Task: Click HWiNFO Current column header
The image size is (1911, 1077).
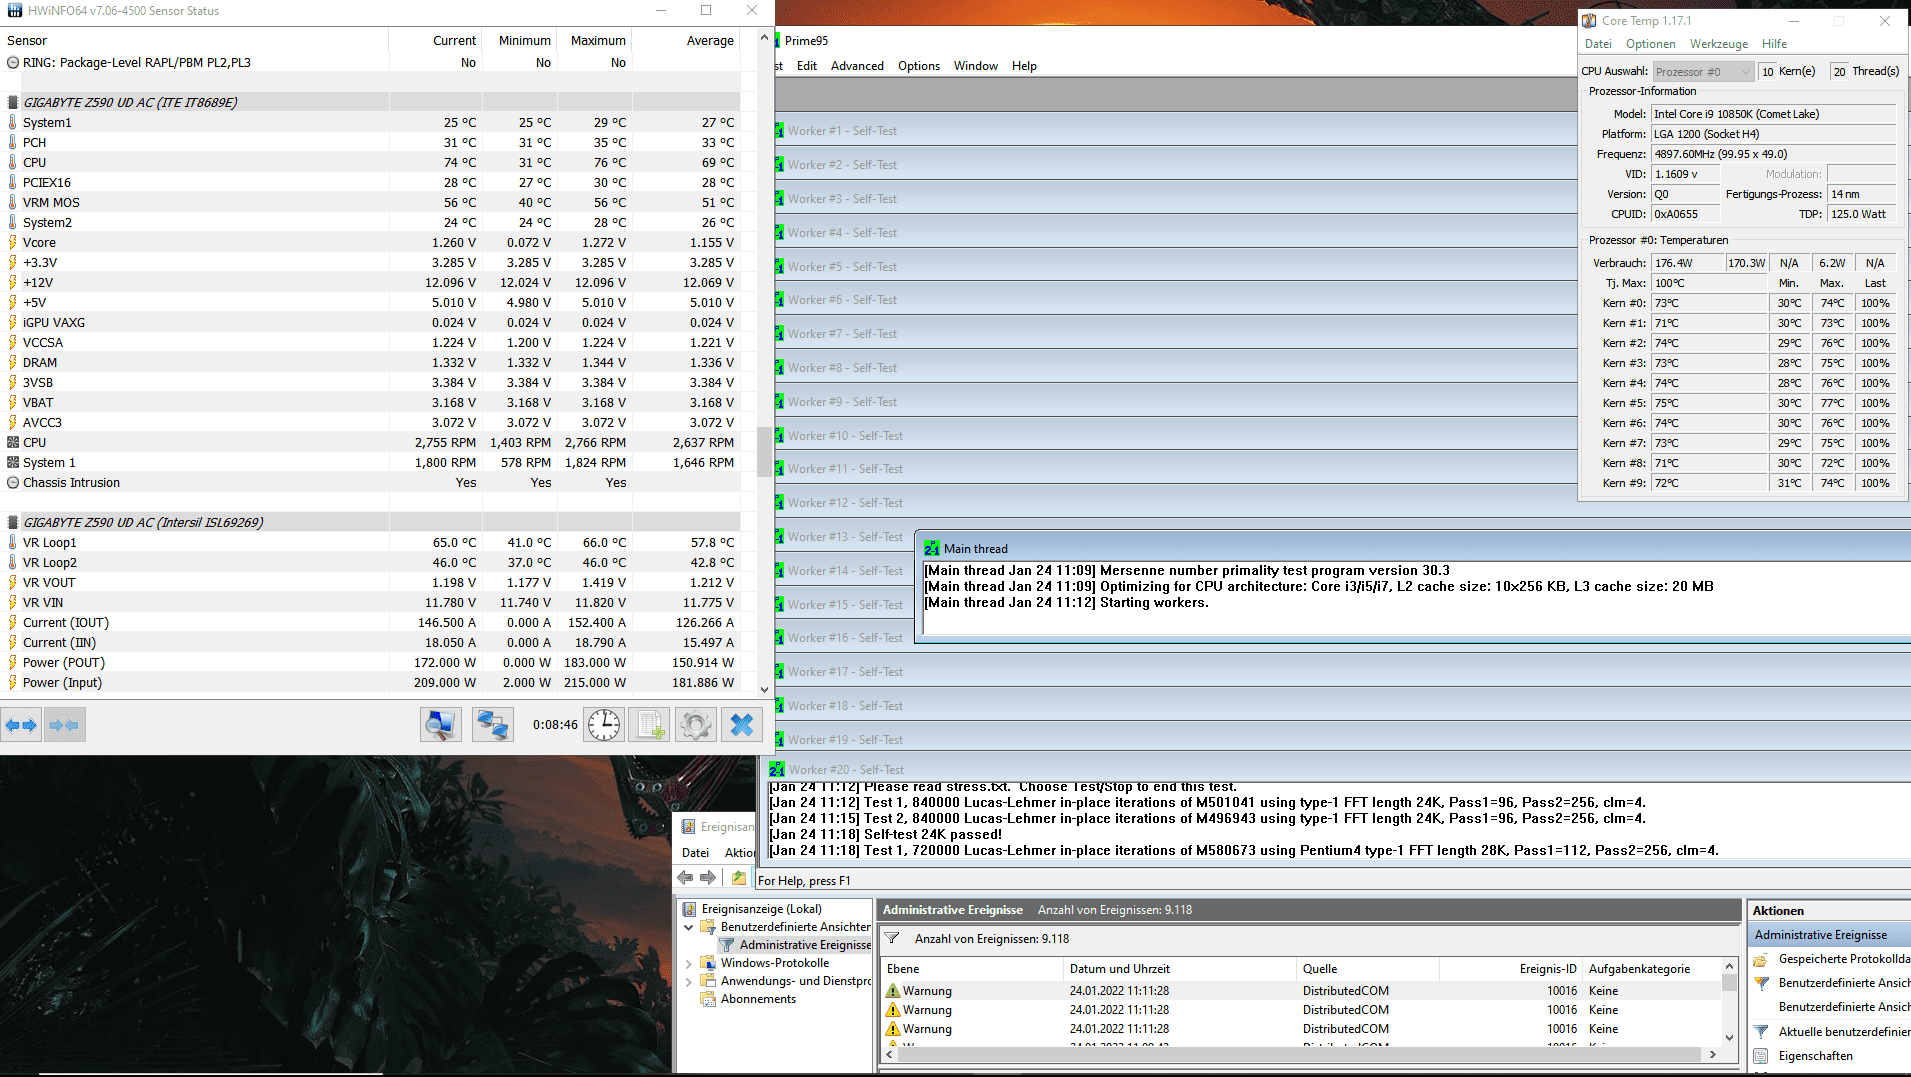Action: tap(434, 41)
